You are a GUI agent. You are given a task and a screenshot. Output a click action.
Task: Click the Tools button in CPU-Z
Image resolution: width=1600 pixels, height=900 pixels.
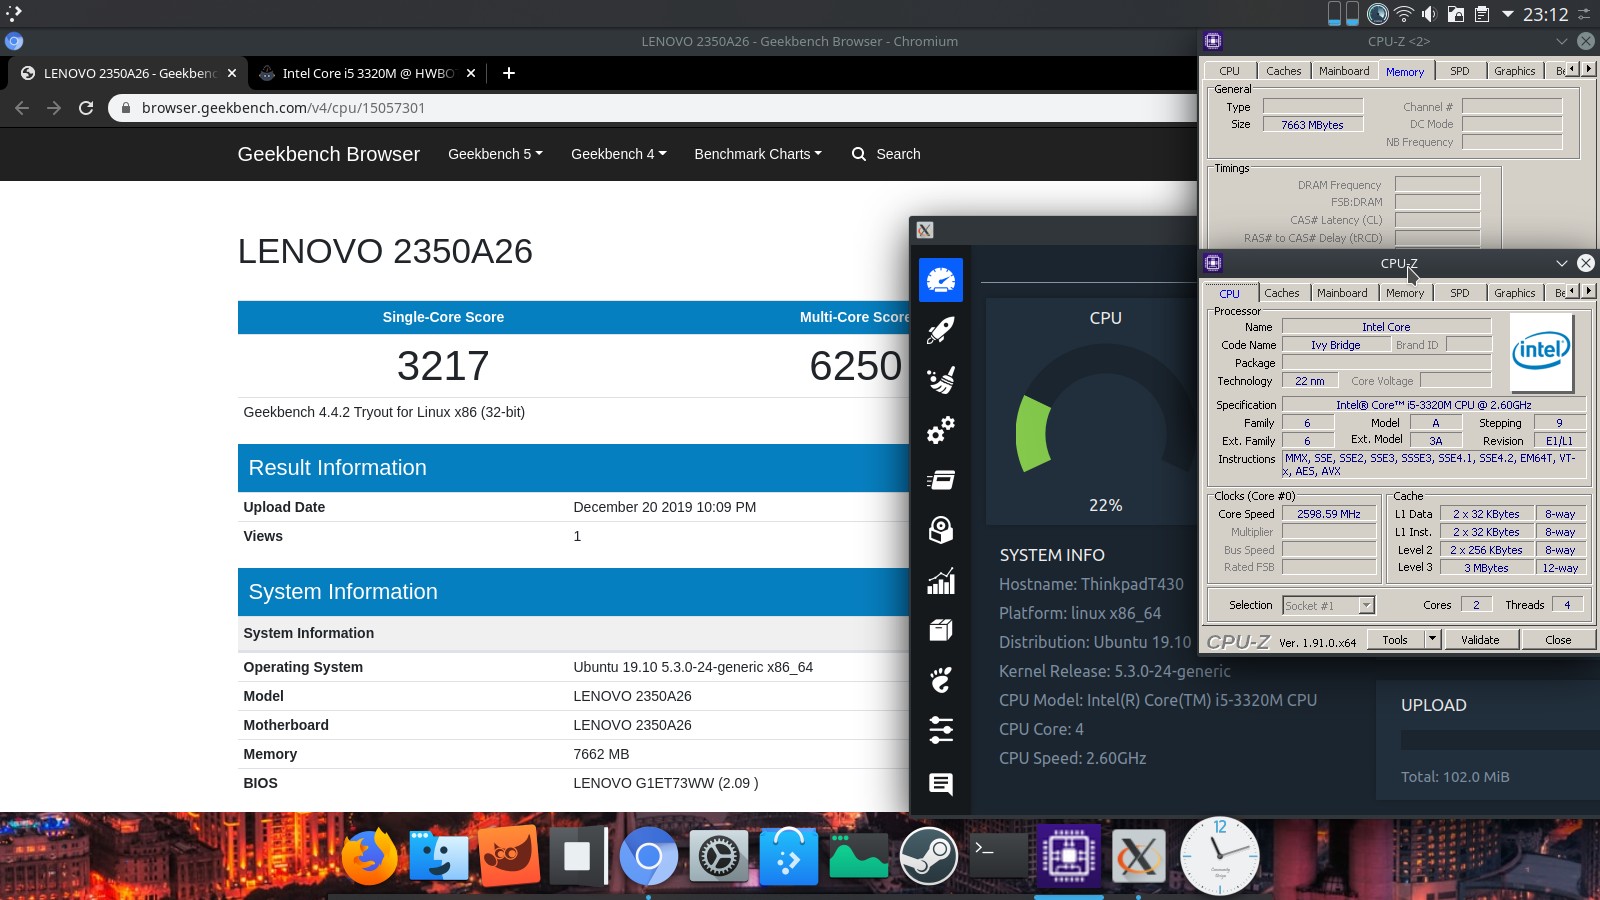coord(1395,640)
